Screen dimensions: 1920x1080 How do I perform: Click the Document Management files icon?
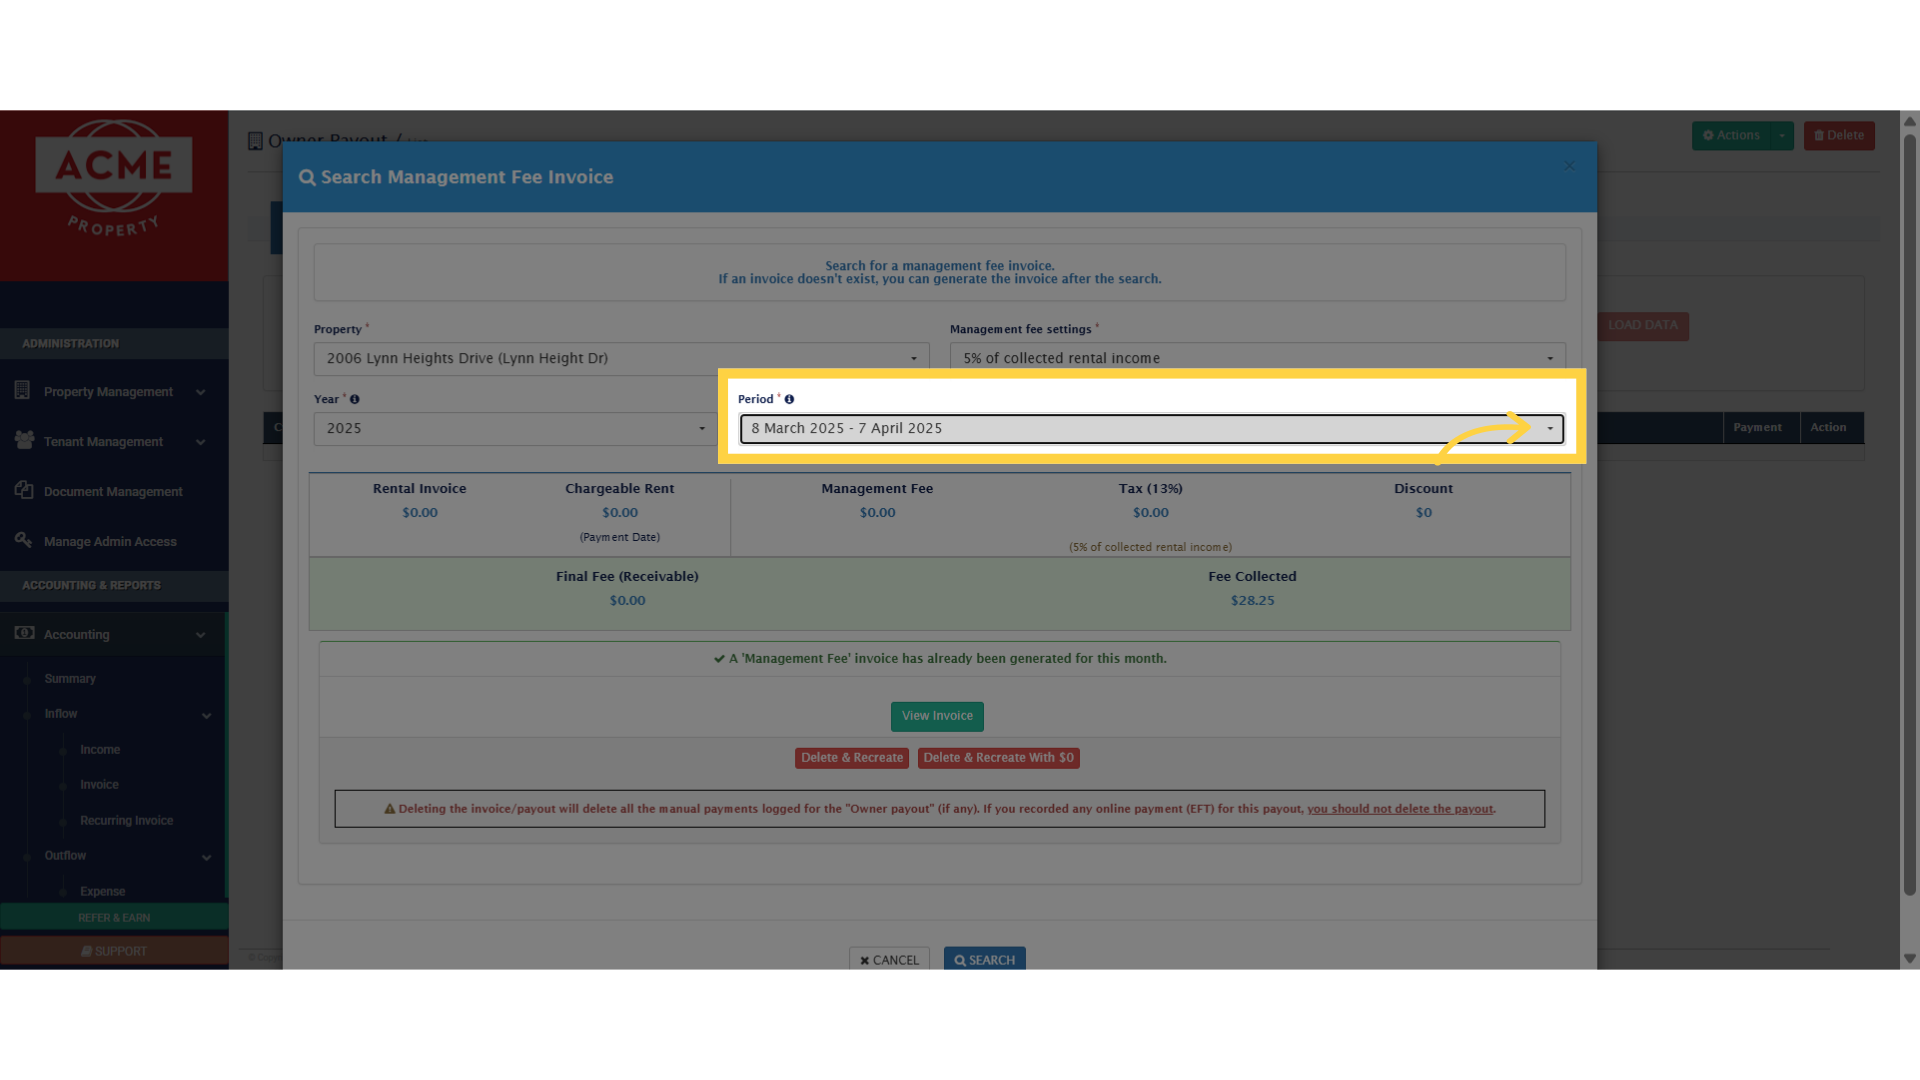pos(24,490)
